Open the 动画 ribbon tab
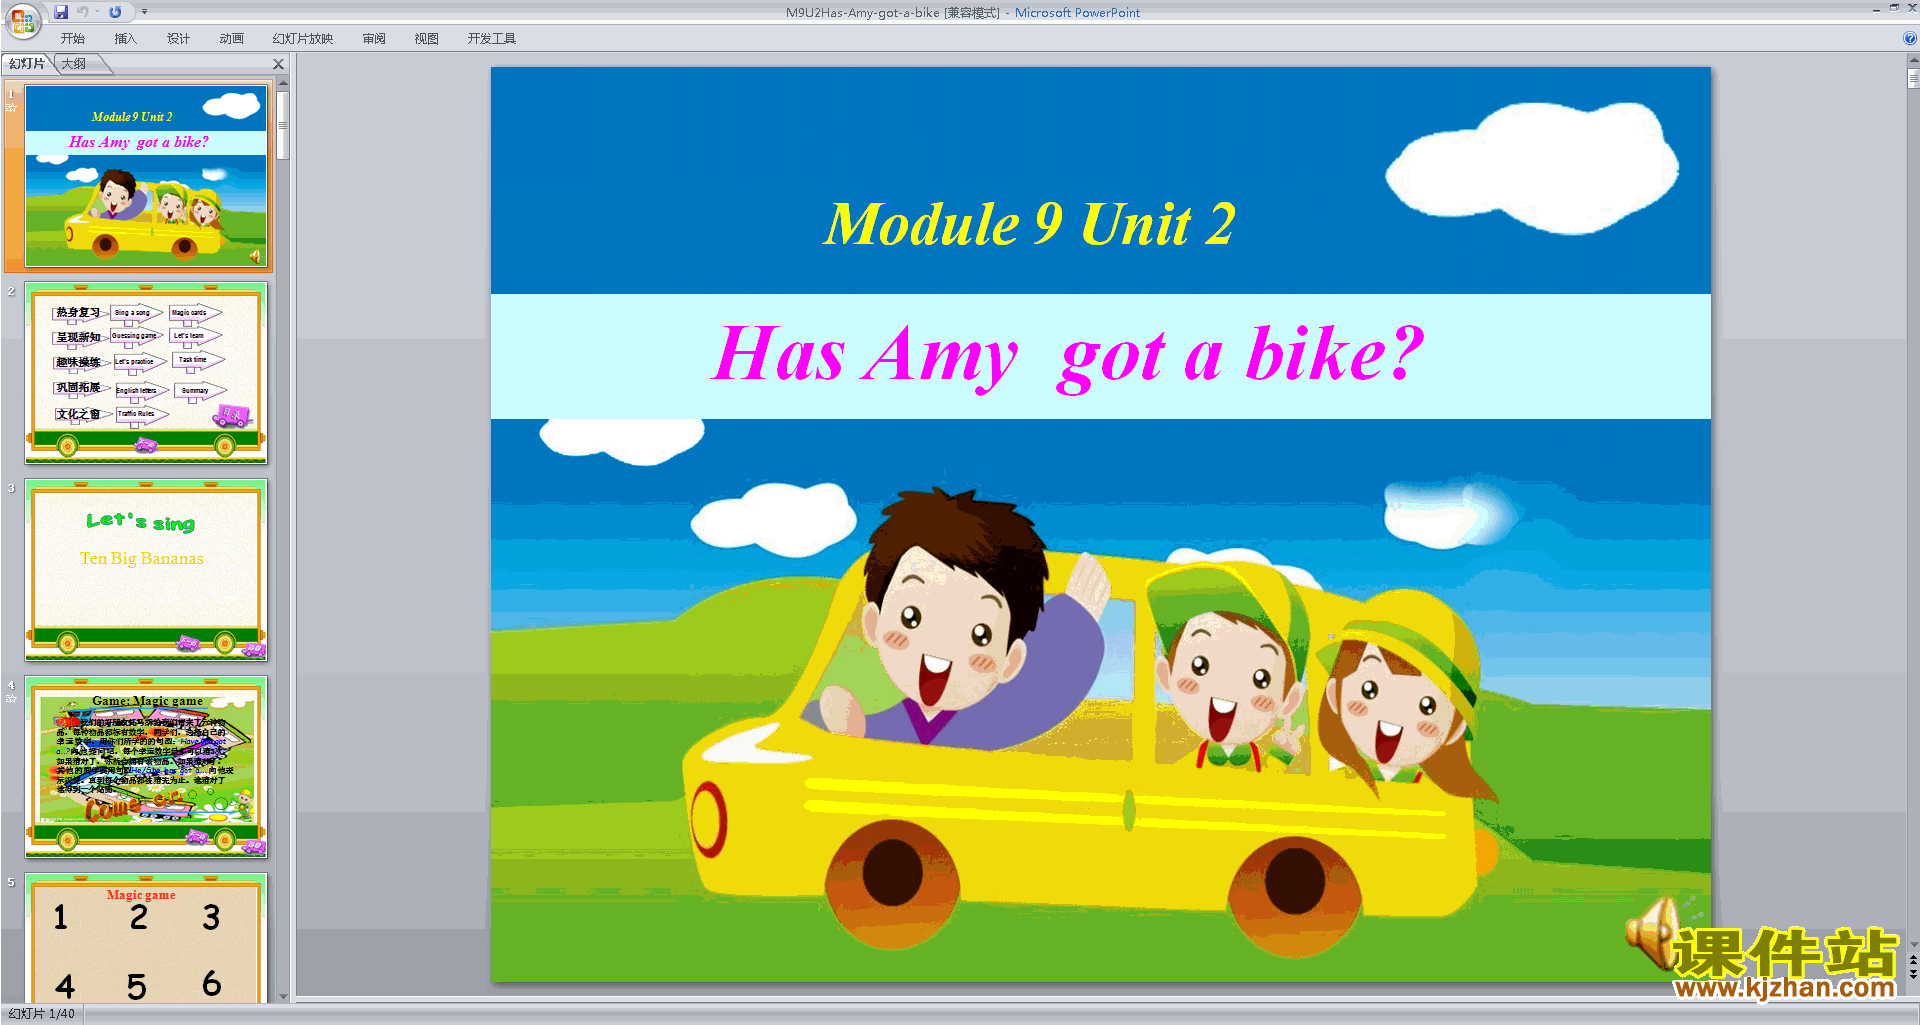Screen dimensions: 1920x1025 231,39
